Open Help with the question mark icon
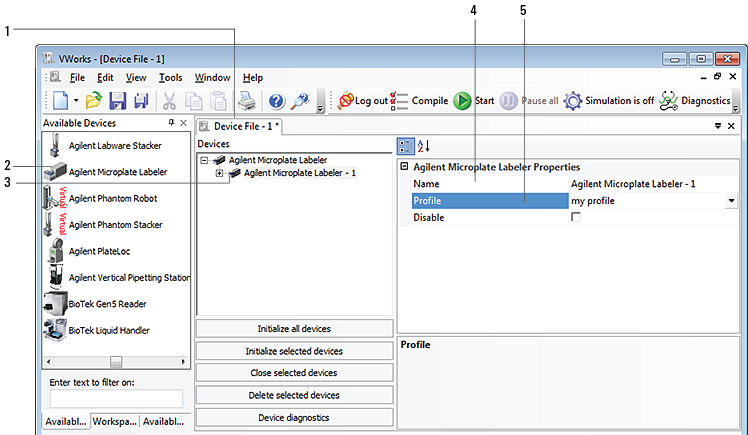 [277, 101]
